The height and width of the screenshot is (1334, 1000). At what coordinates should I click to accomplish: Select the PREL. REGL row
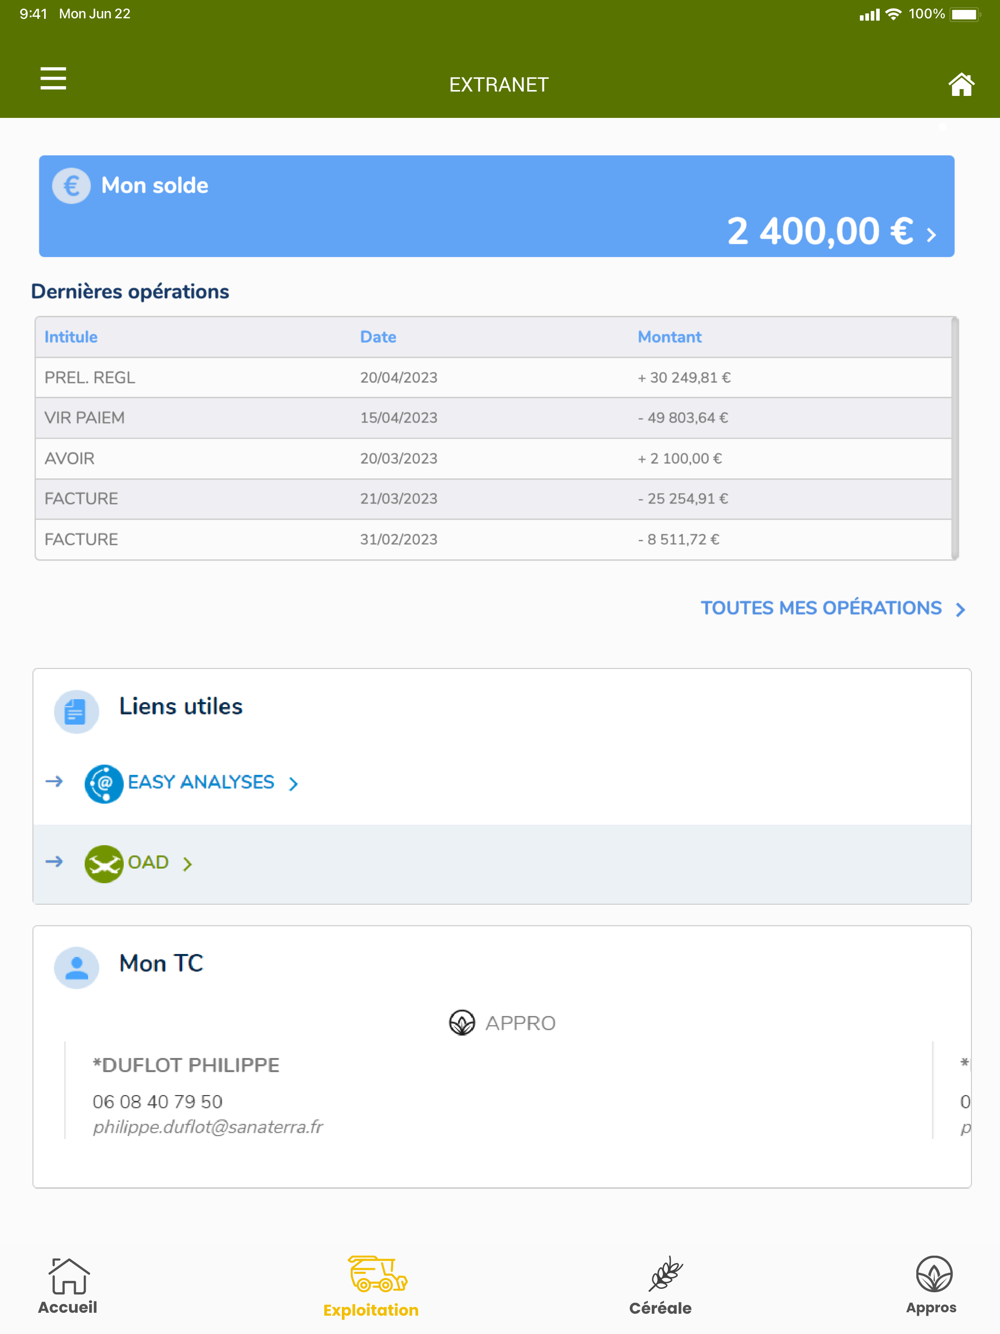(x=493, y=378)
